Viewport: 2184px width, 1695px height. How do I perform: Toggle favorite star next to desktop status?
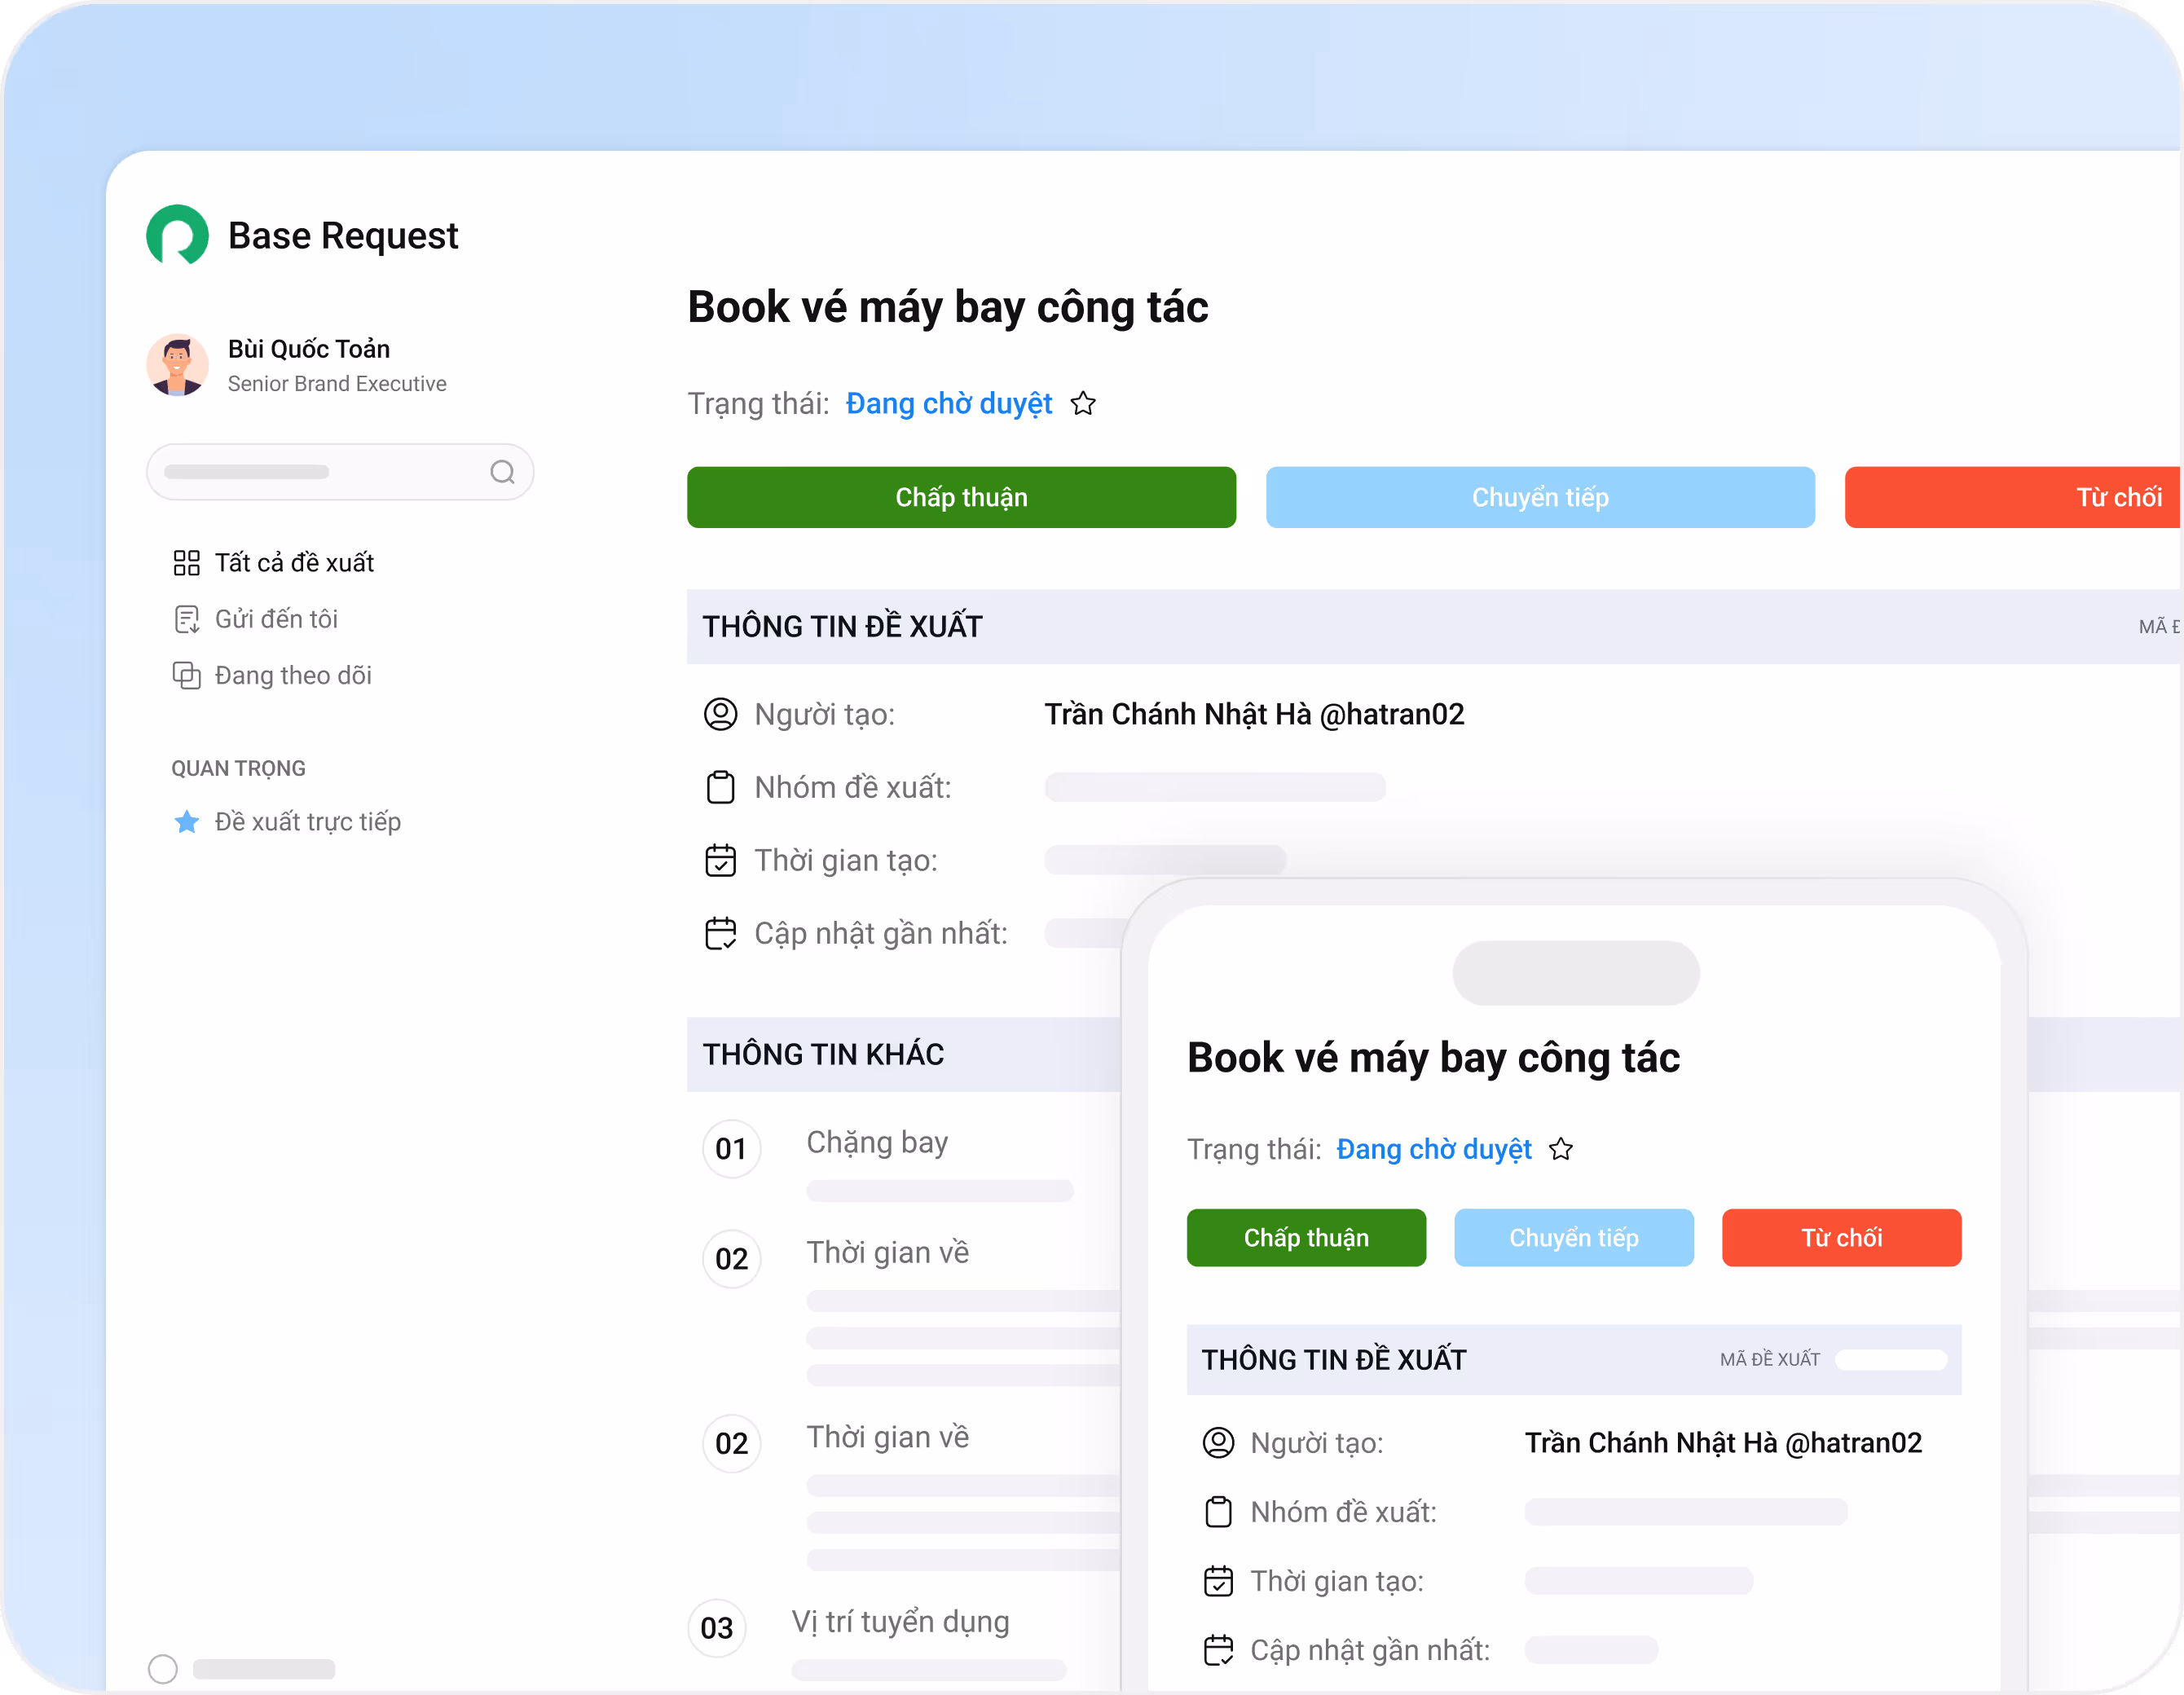[x=1083, y=404]
